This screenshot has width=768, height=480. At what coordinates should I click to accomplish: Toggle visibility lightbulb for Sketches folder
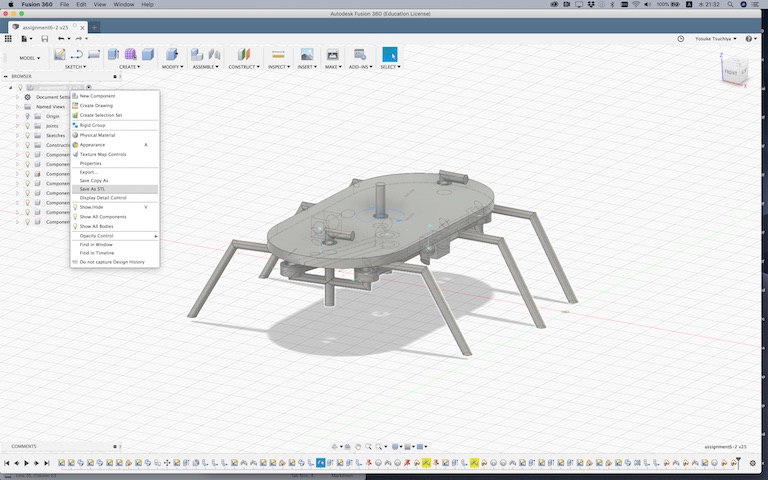tap(27, 136)
